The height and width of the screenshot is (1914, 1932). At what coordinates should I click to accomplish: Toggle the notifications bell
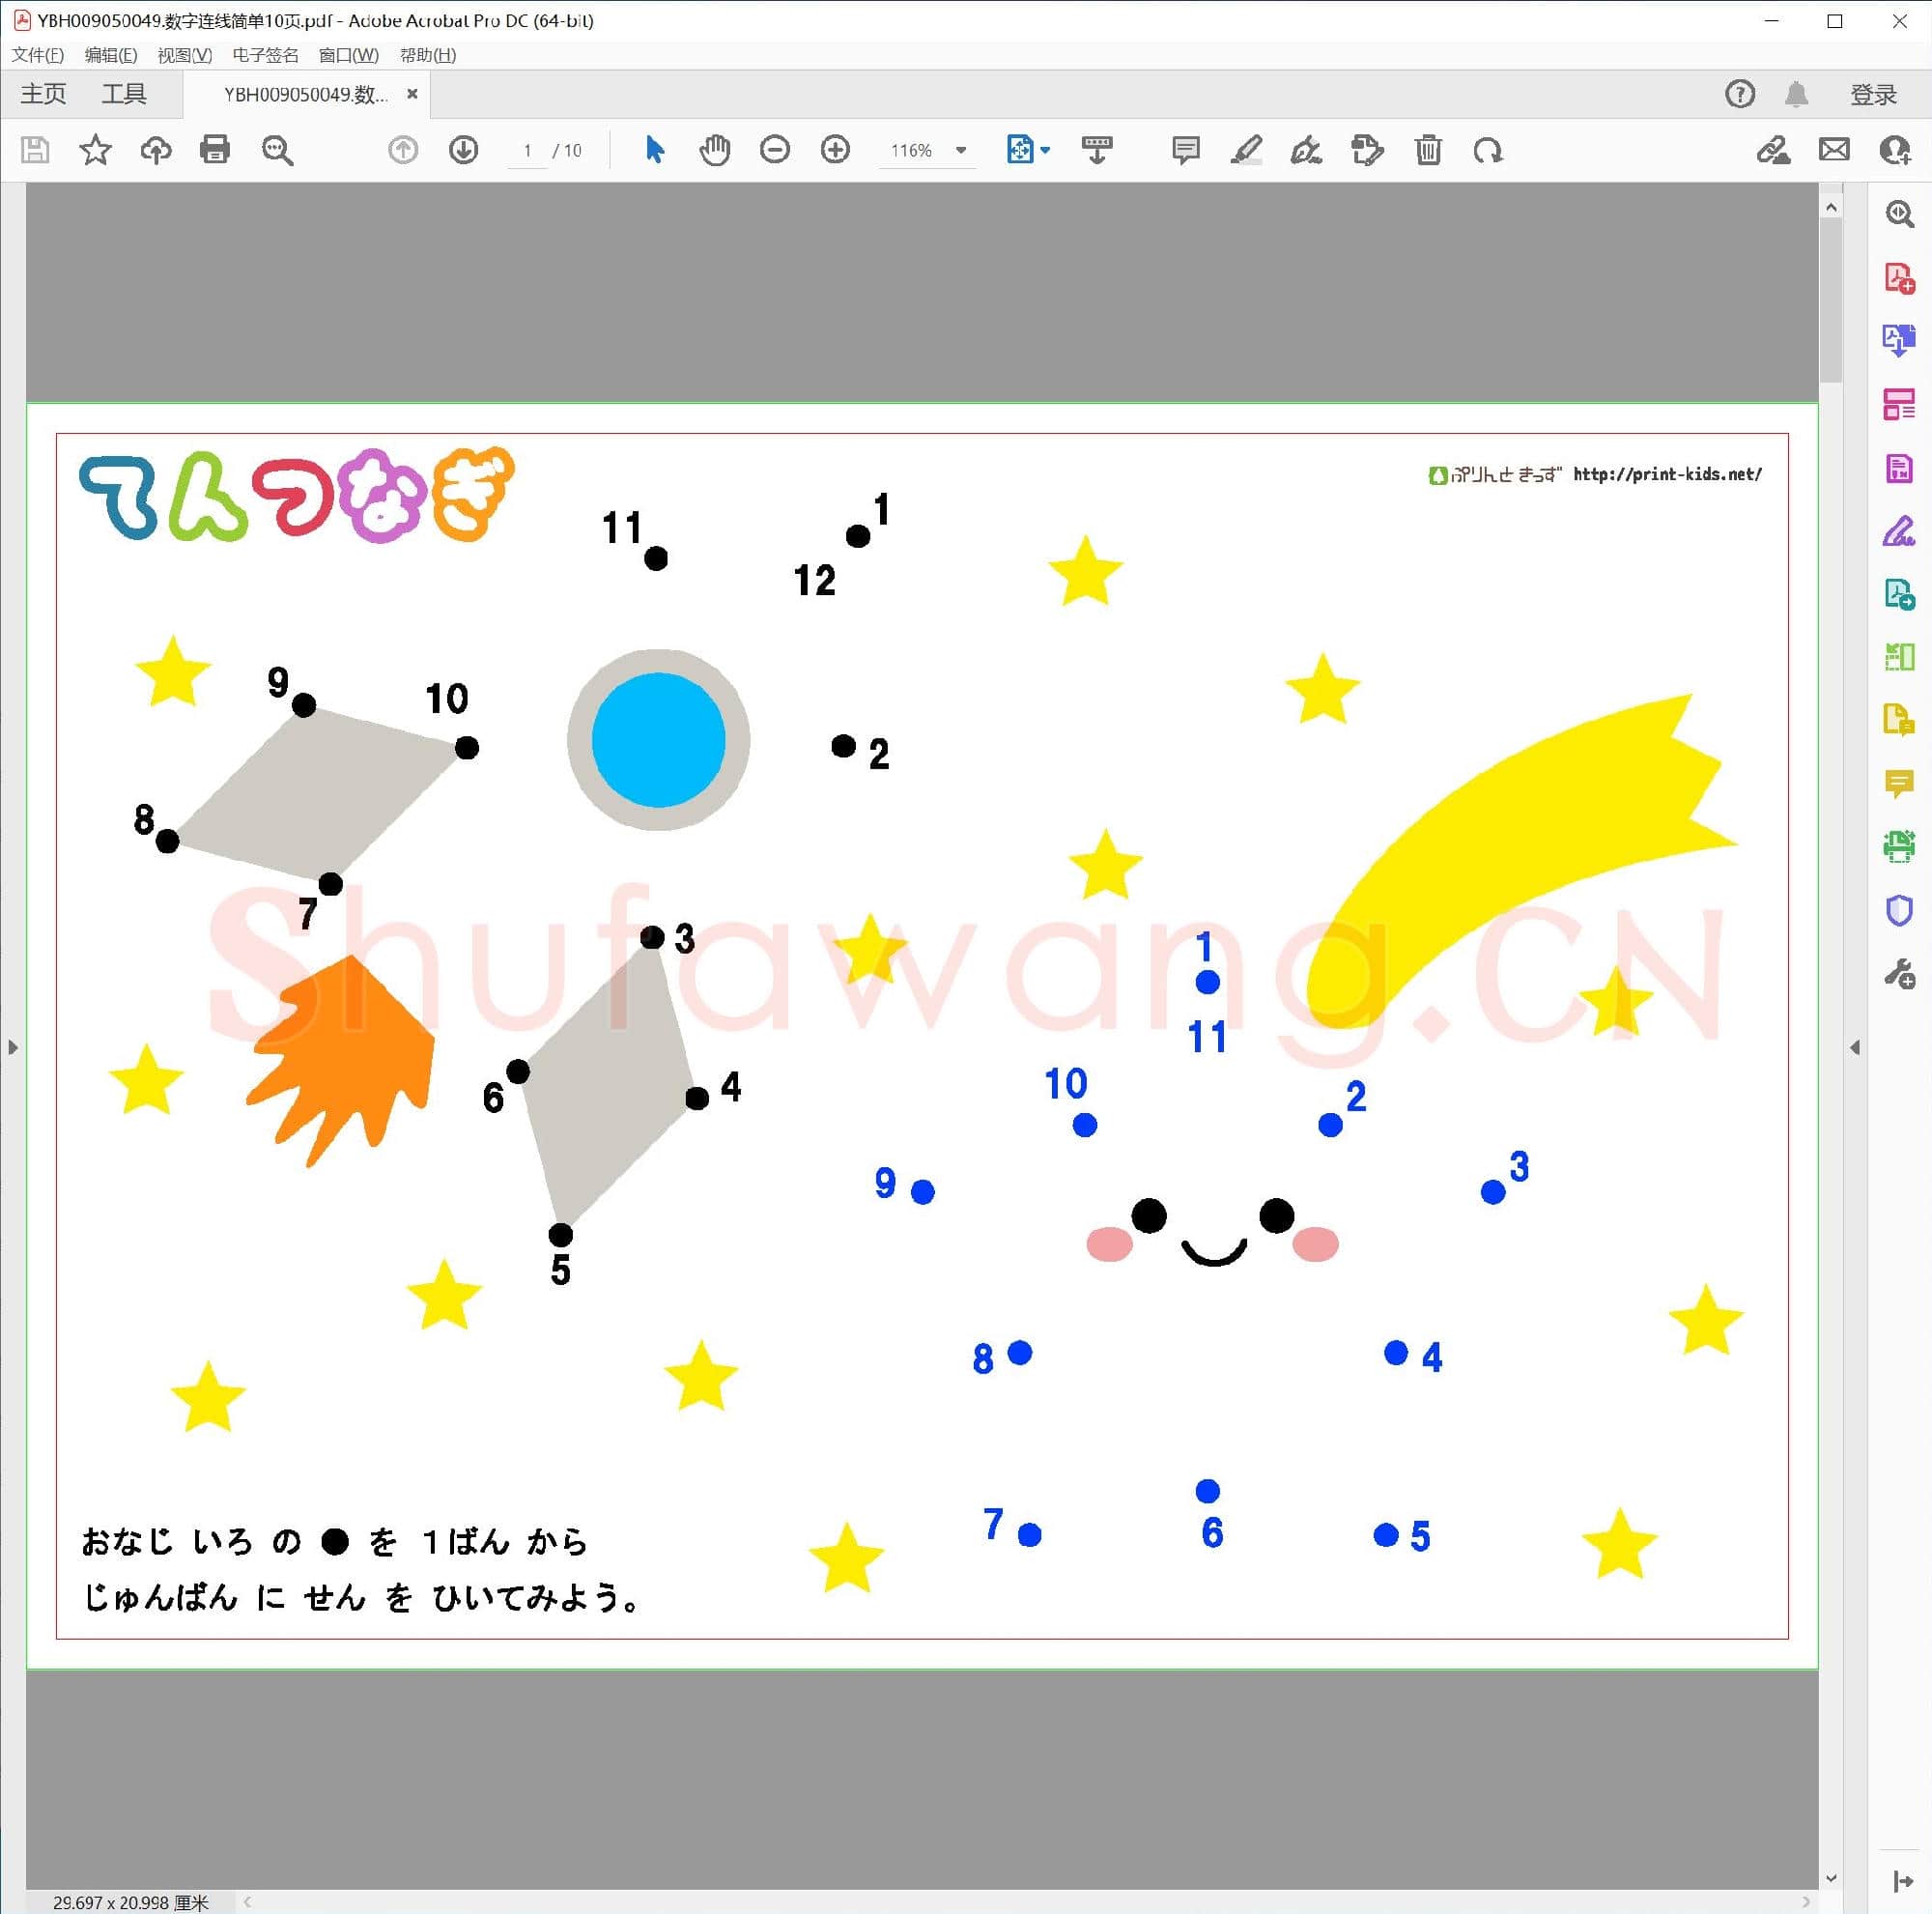[1796, 94]
